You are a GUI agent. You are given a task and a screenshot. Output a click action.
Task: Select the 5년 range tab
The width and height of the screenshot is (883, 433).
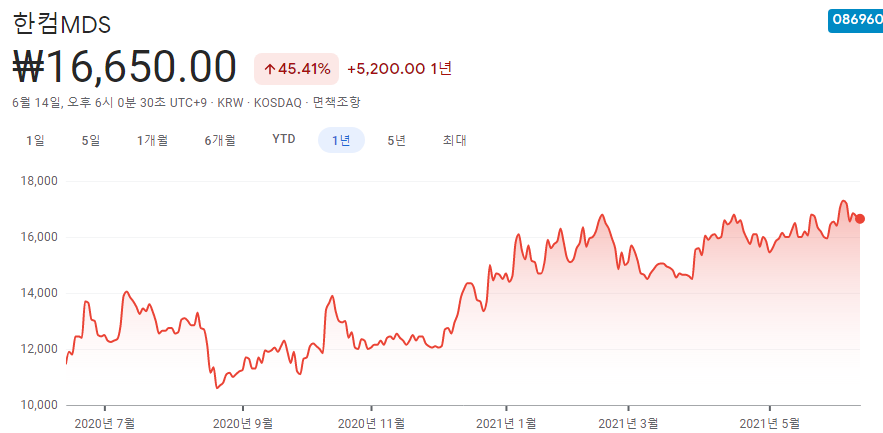396,140
